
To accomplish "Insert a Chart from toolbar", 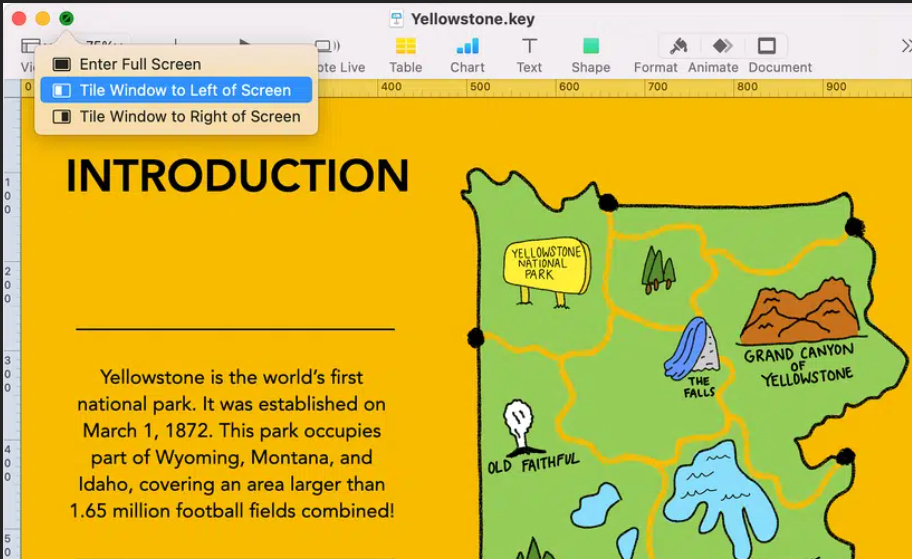I will (467, 55).
